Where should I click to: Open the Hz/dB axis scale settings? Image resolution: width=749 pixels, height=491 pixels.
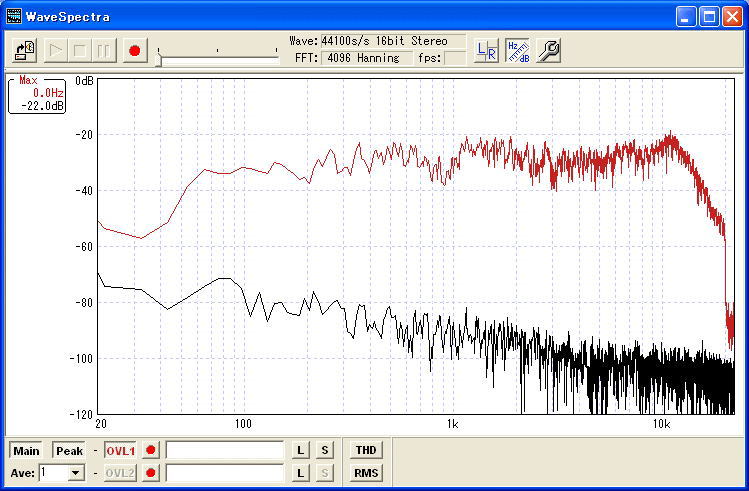pos(518,50)
